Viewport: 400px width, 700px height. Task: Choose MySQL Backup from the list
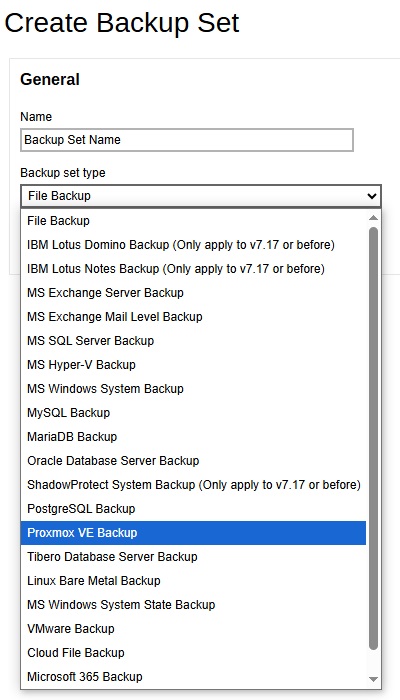[193, 413]
